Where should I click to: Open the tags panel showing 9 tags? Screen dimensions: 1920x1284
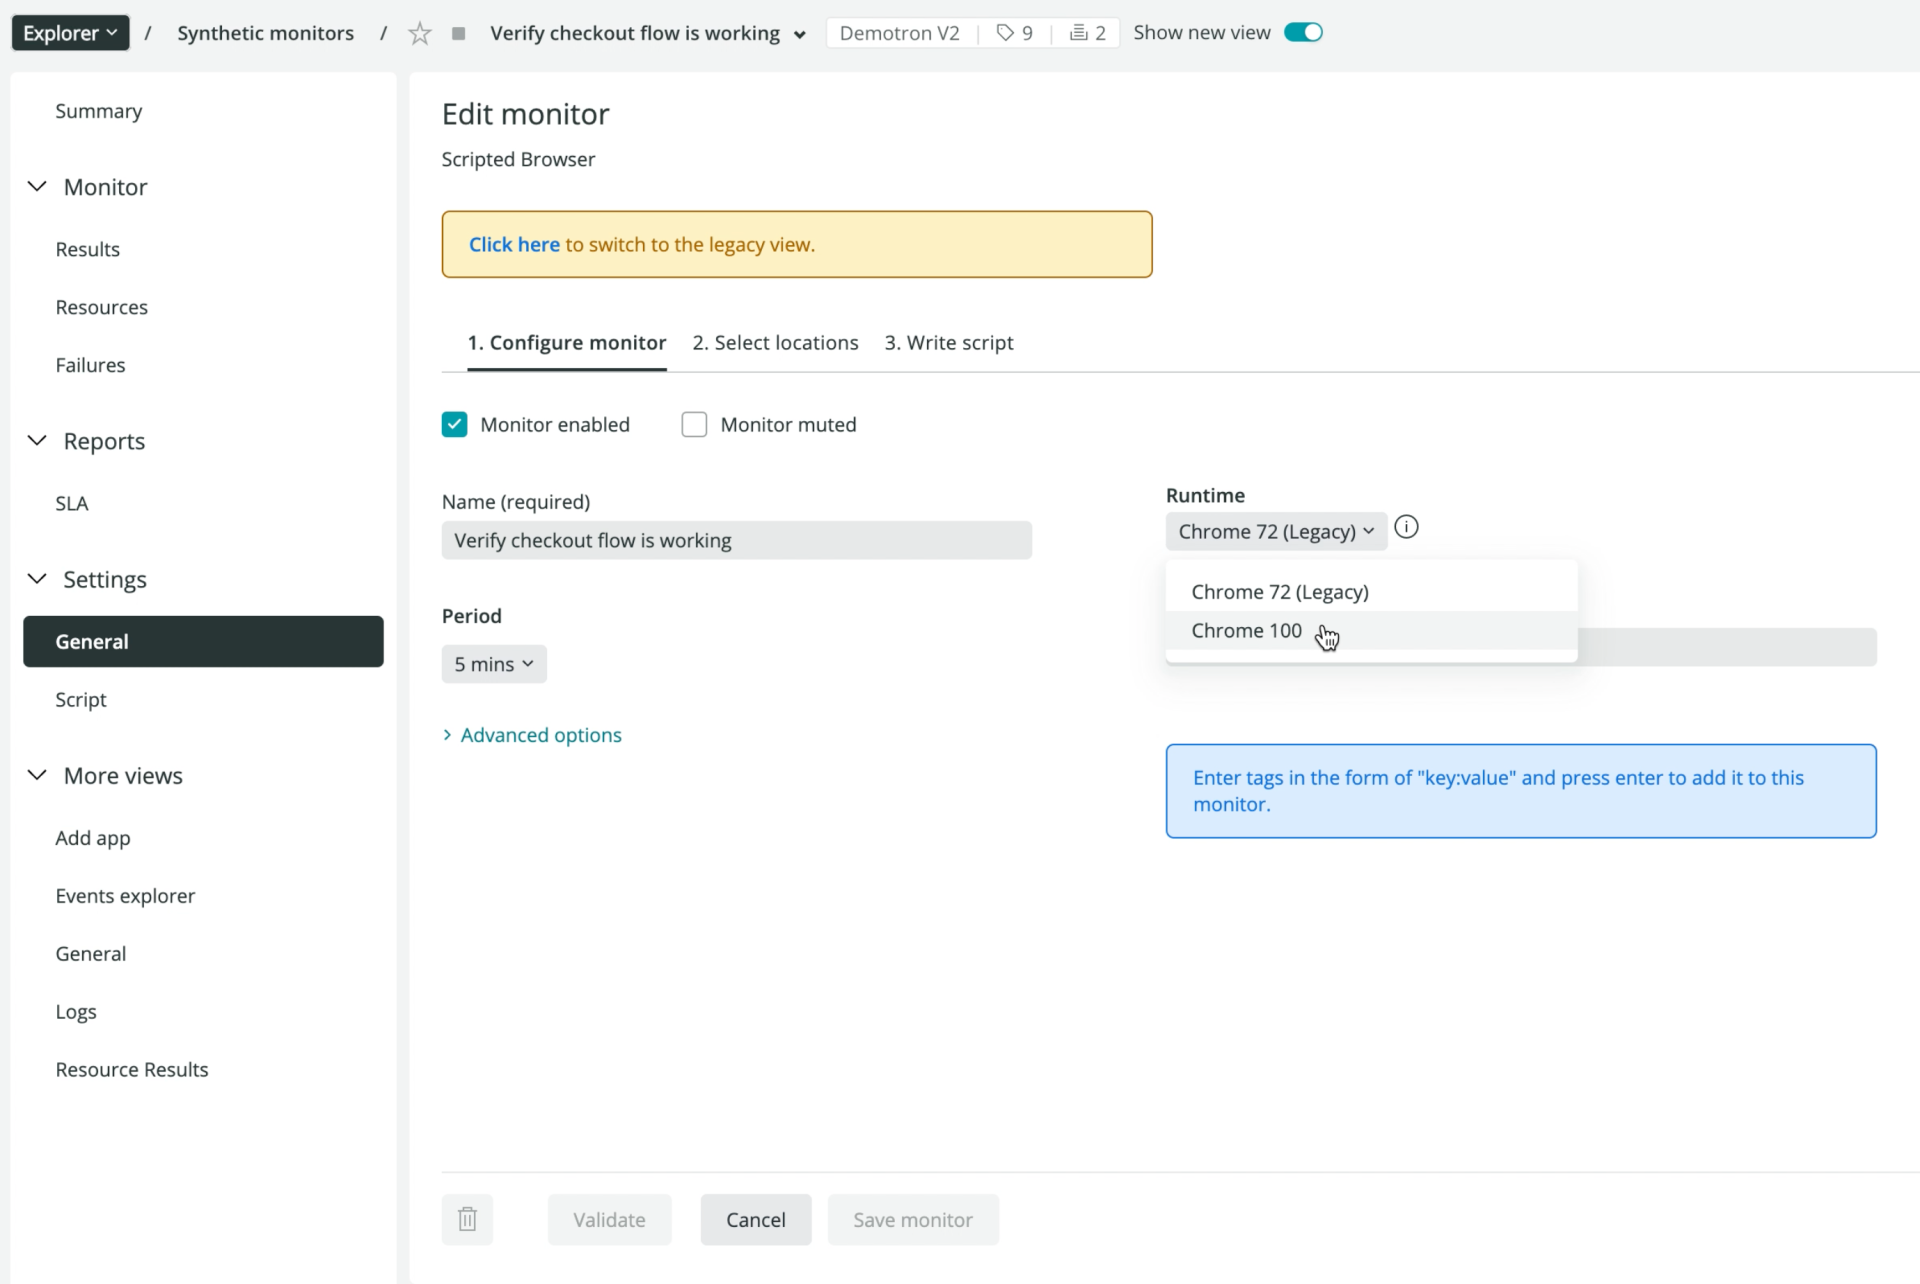[1014, 32]
